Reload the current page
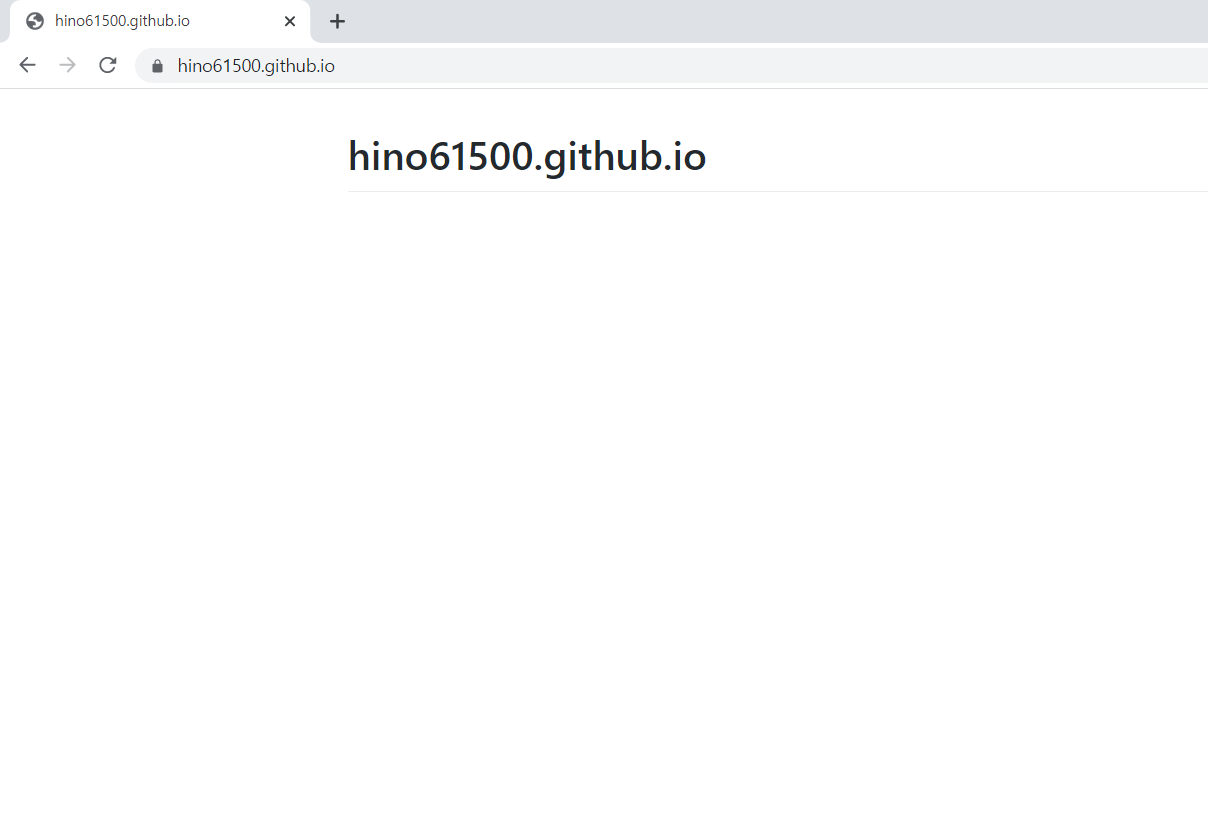This screenshot has height=819, width=1208. click(108, 66)
